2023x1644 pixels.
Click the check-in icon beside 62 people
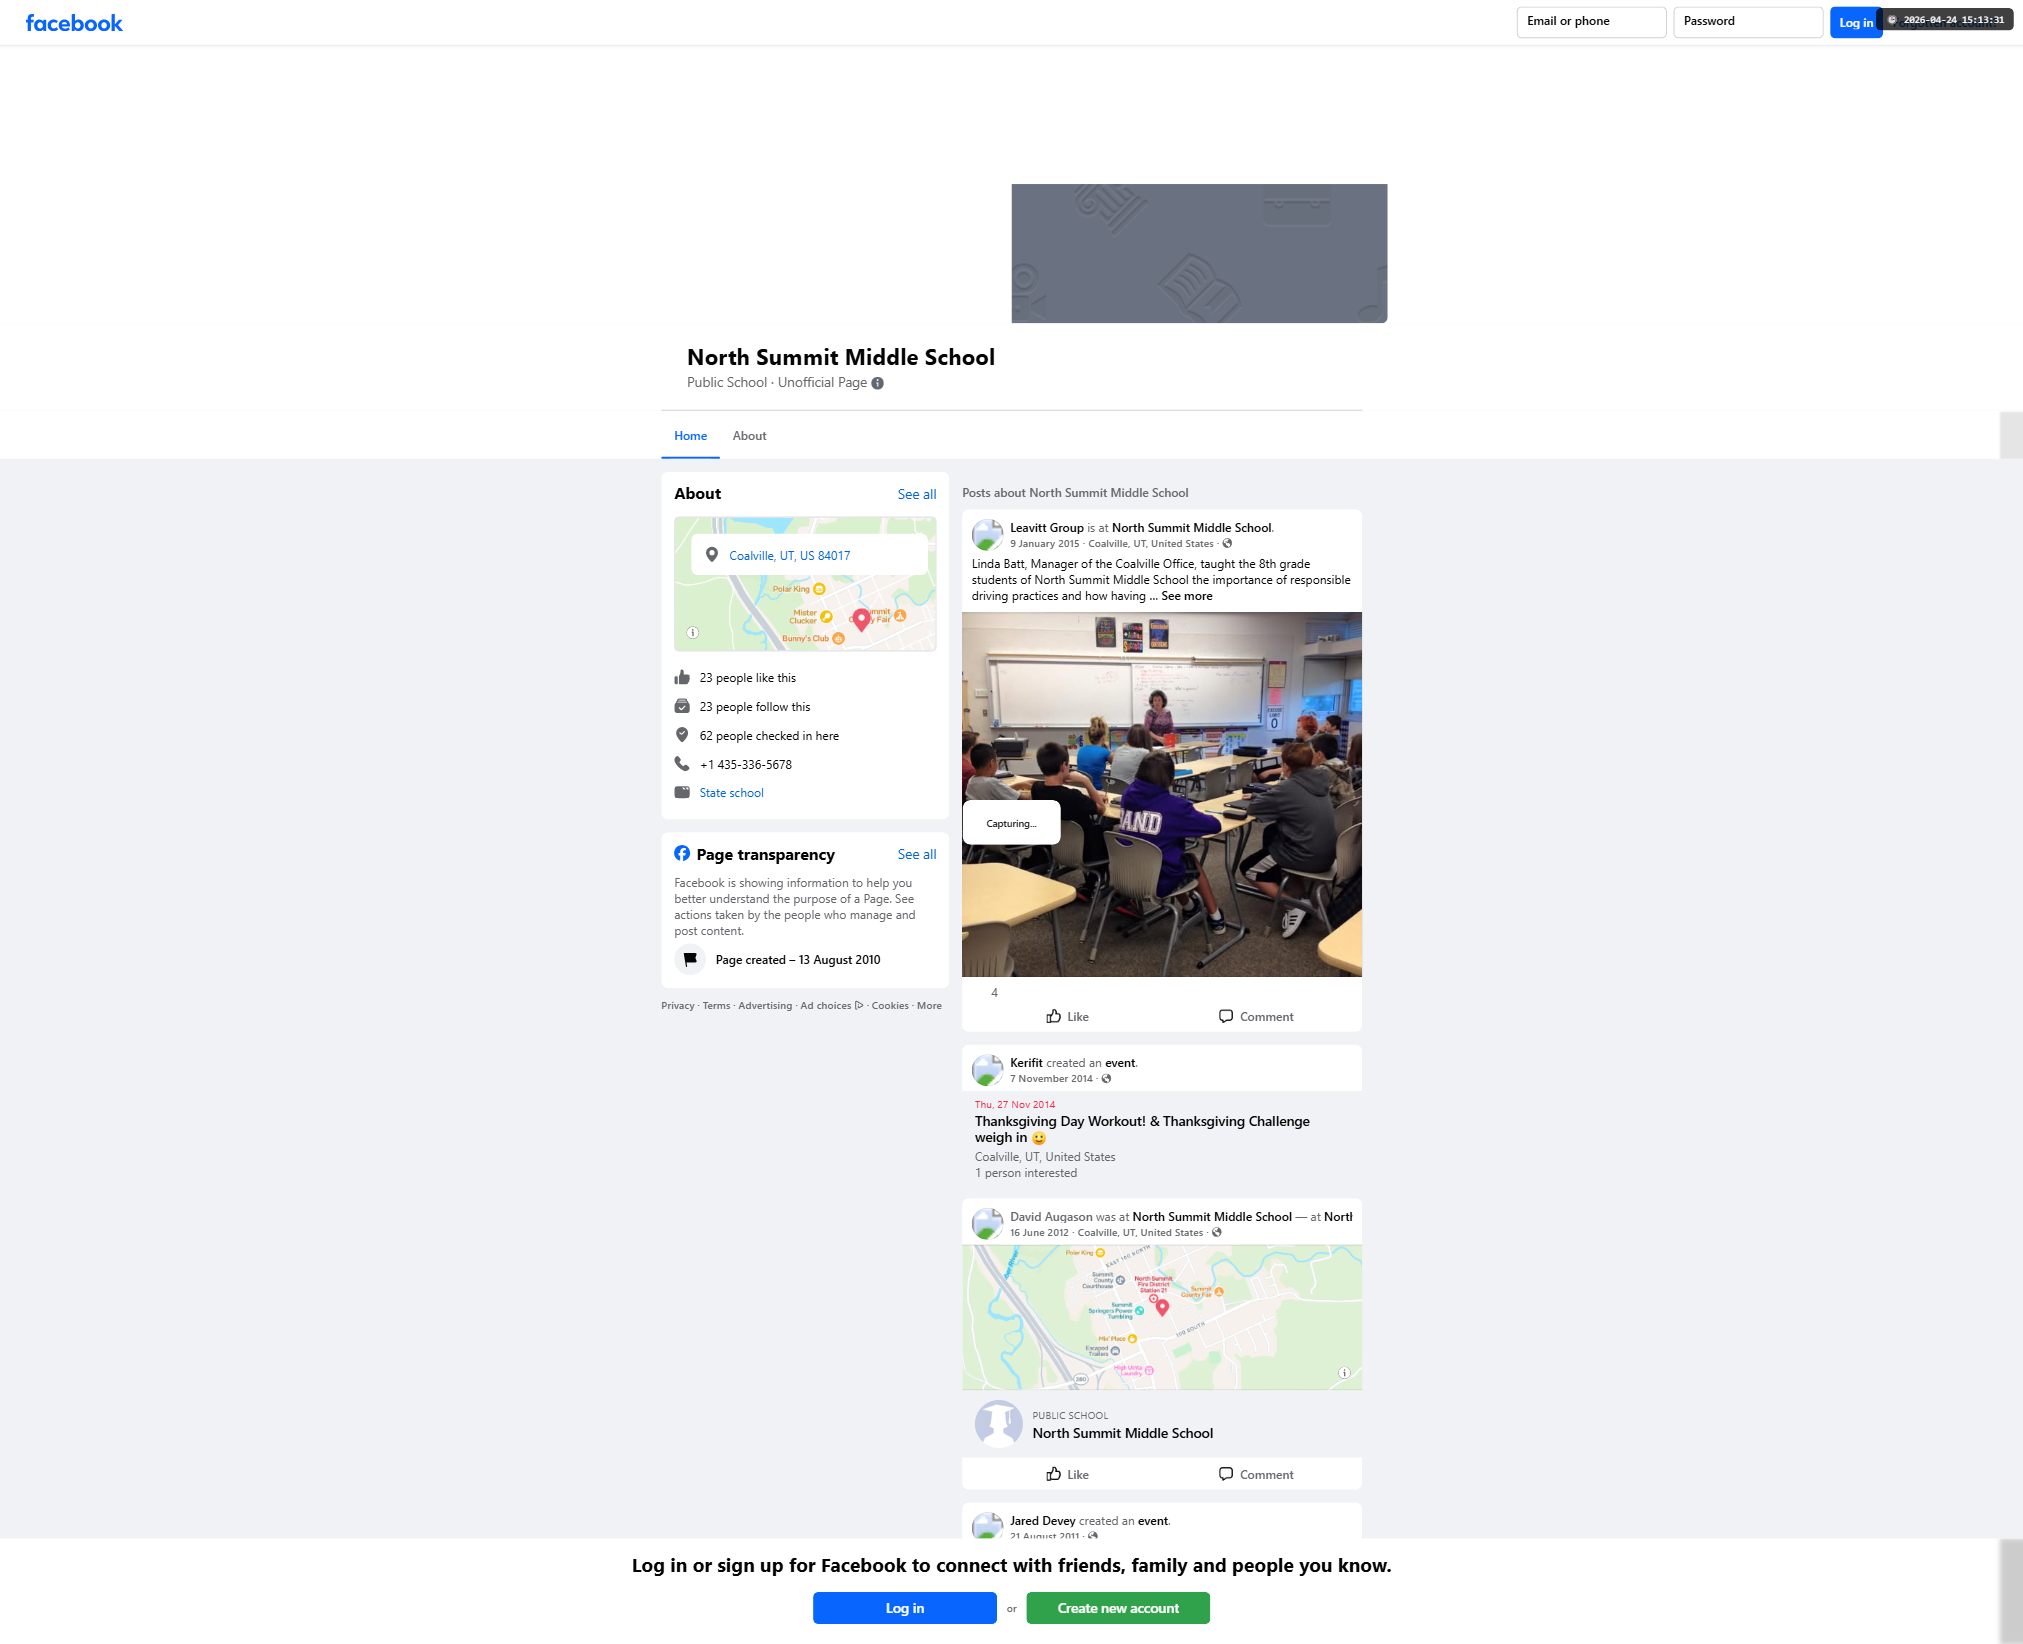point(682,735)
